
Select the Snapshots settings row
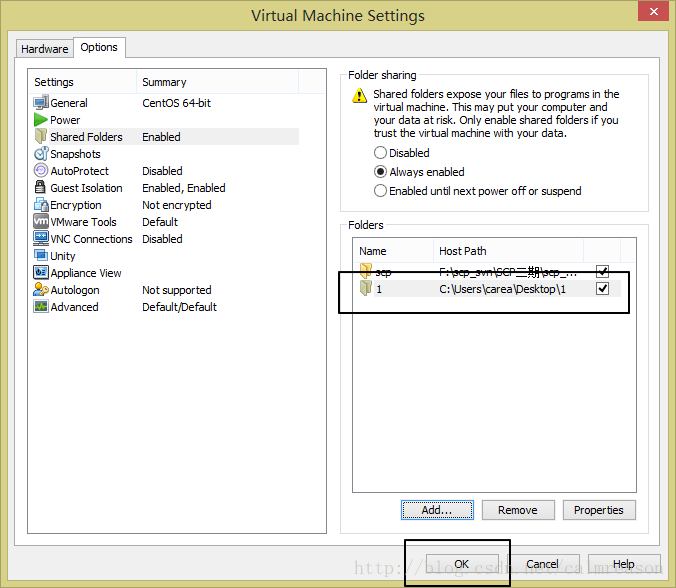pos(166,153)
